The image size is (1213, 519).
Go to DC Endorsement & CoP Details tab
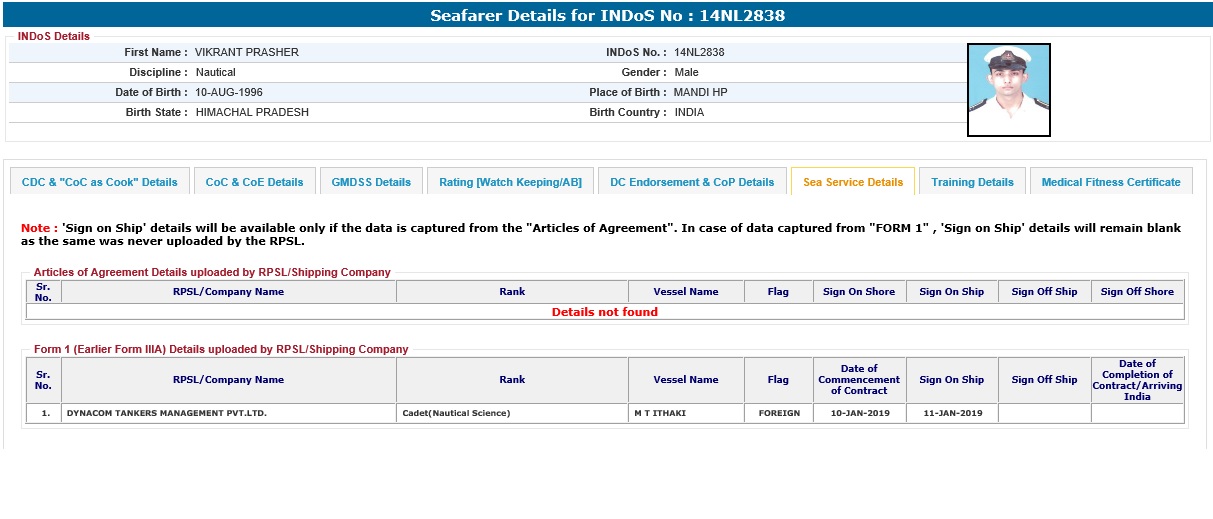point(692,182)
